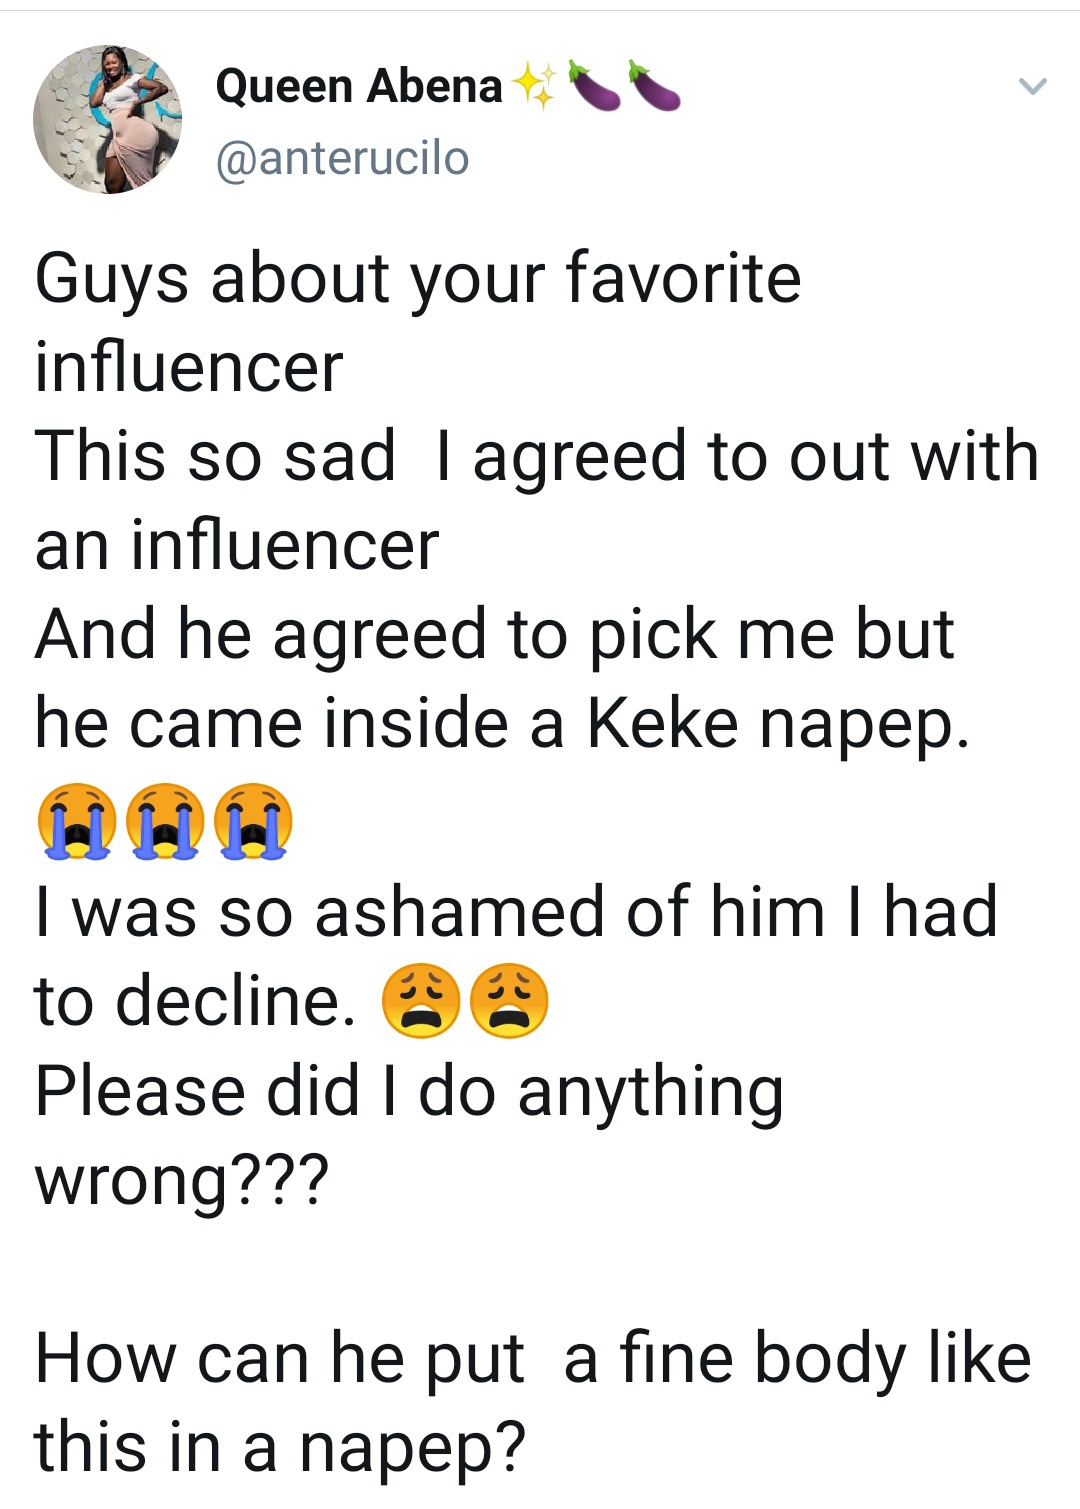Click the words "Keke napep."
This screenshot has width=1080, height=1509.
click(778, 724)
